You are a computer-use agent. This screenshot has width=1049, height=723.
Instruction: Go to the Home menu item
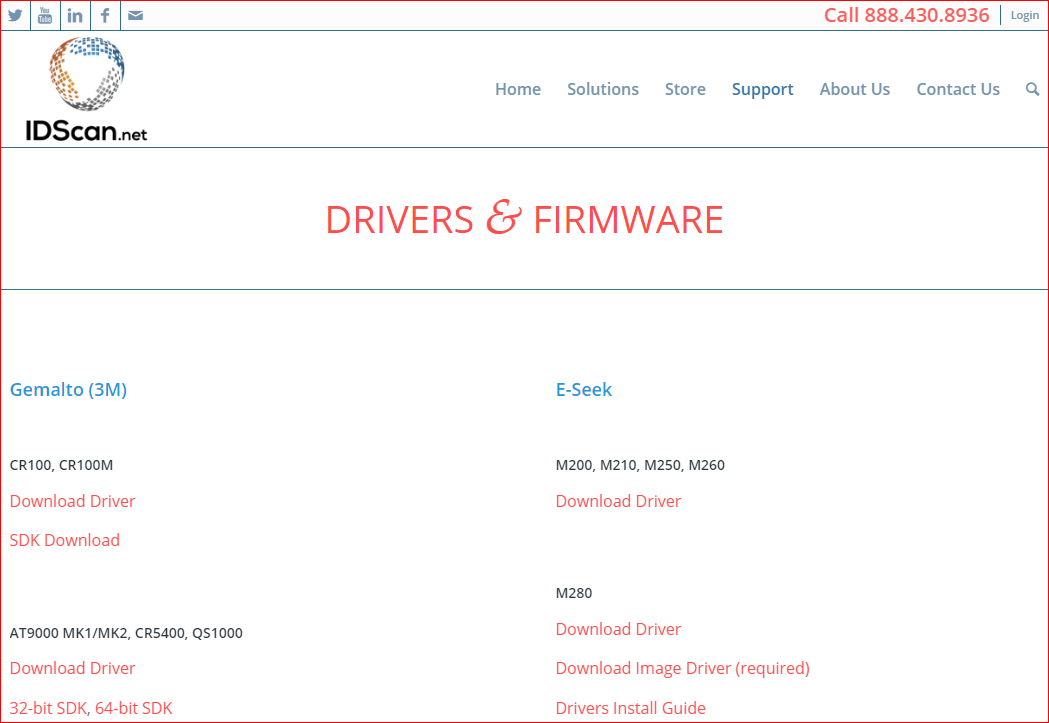(x=518, y=89)
